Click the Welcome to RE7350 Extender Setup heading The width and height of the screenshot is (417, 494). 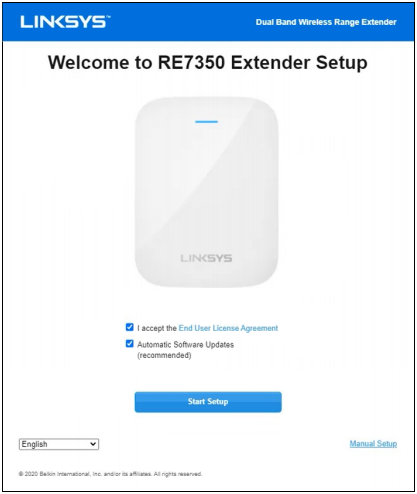(208, 63)
